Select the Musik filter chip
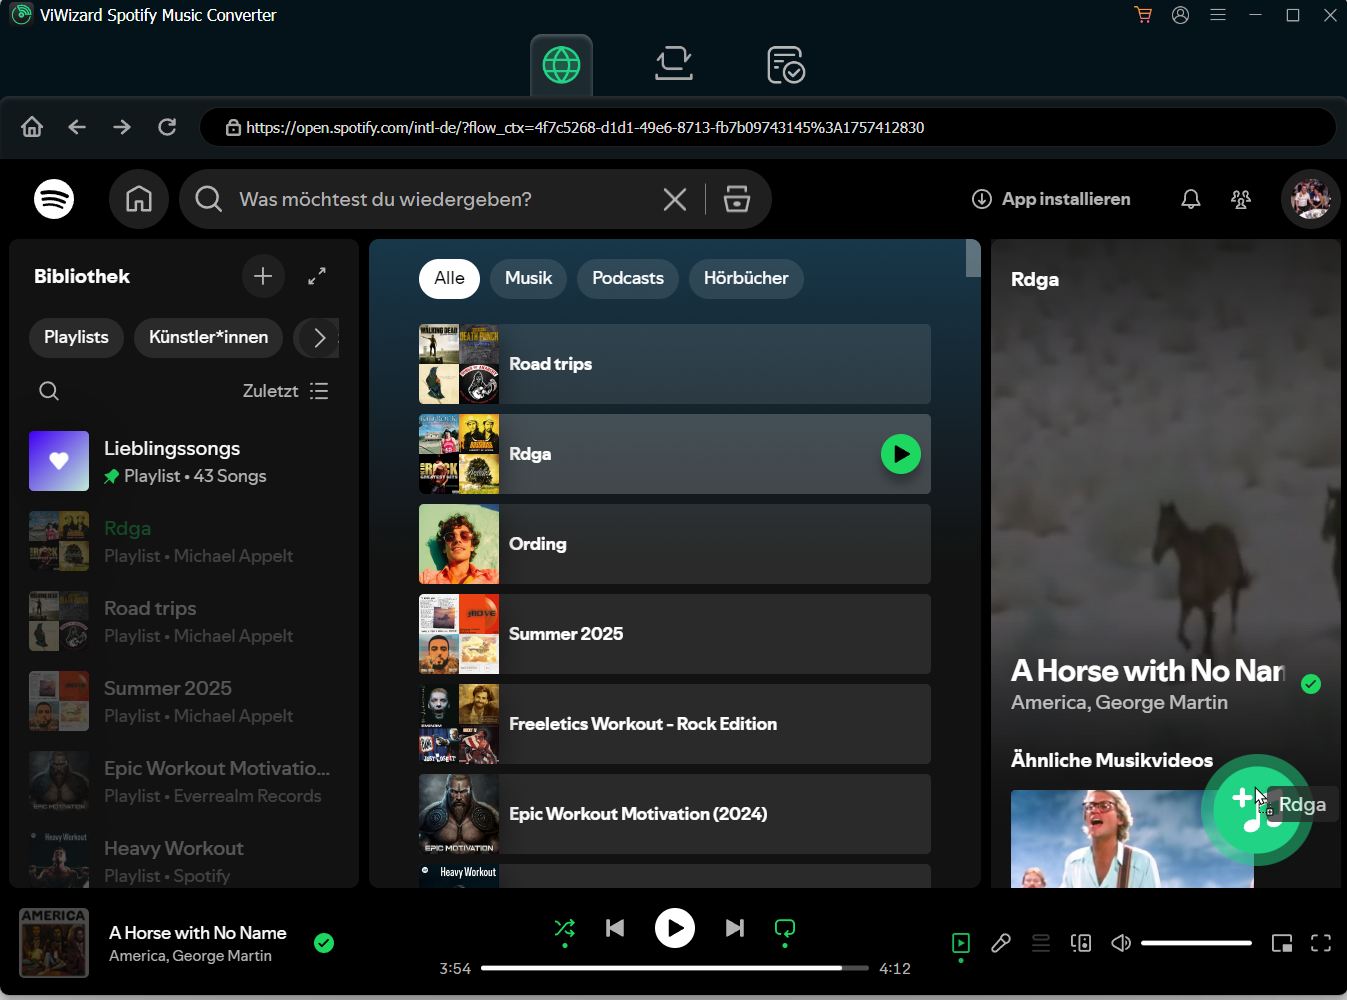This screenshot has height=1000, width=1347. [x=528, y=278]
